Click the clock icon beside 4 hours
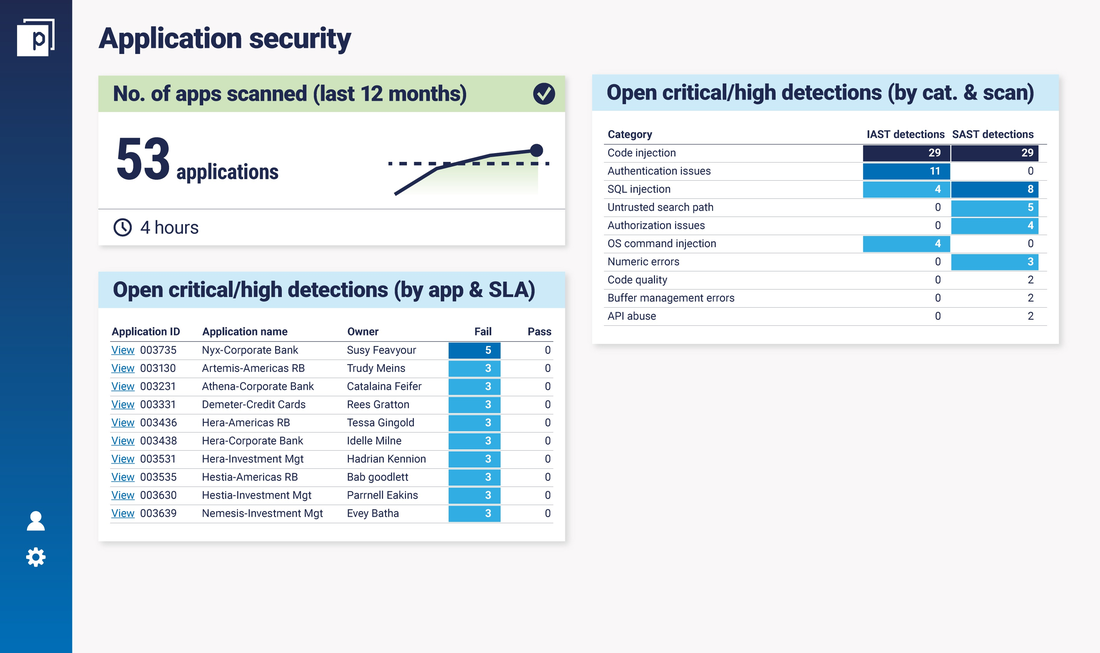 122,227
